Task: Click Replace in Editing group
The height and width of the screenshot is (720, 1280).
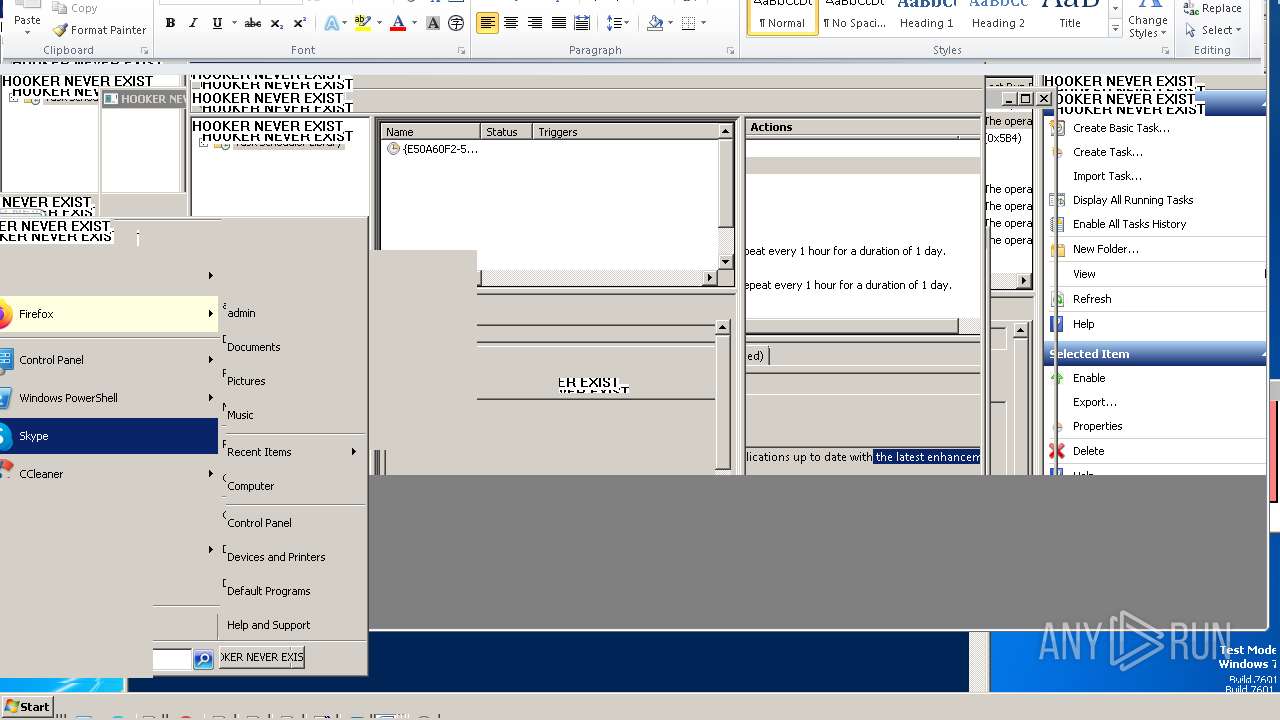Action: (x=1212, y=8)
